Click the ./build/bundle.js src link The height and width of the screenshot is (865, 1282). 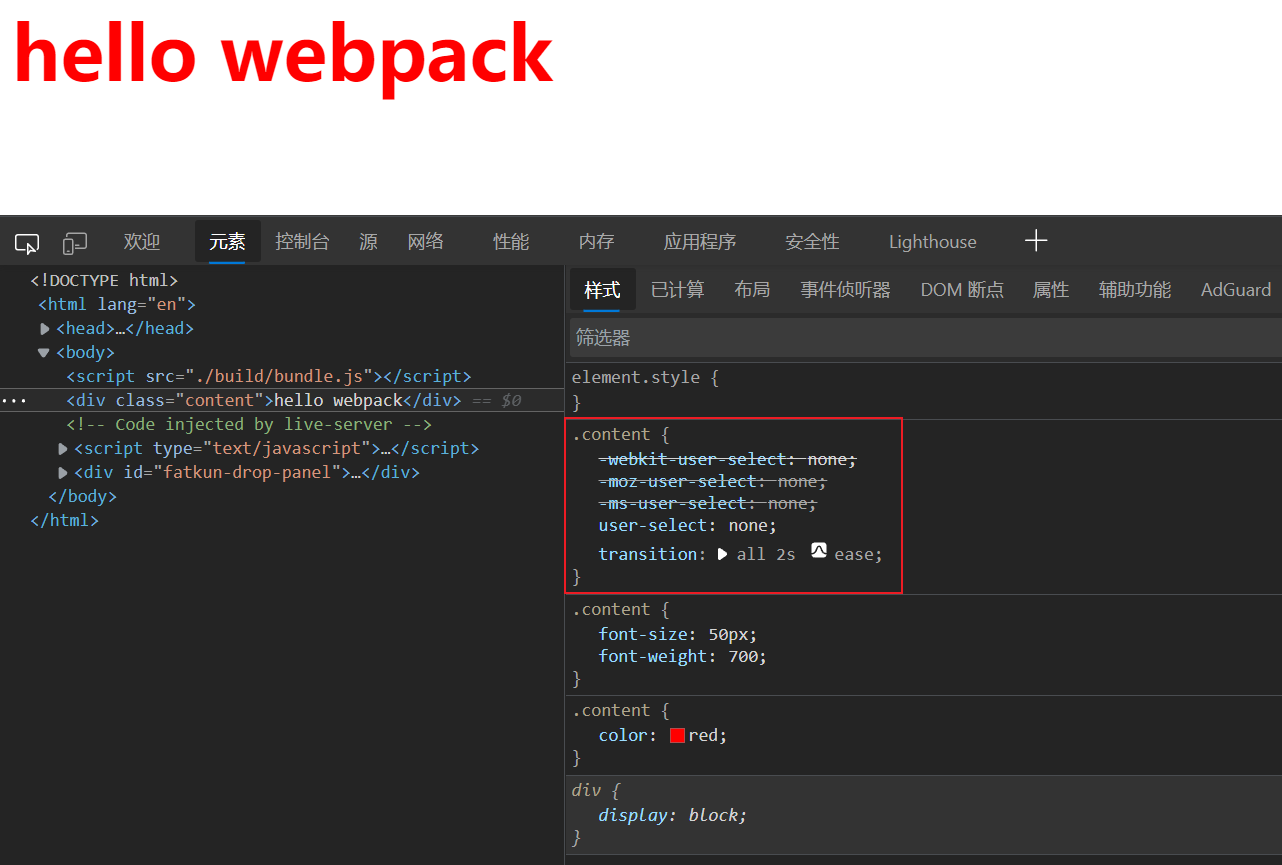(280, 377)
